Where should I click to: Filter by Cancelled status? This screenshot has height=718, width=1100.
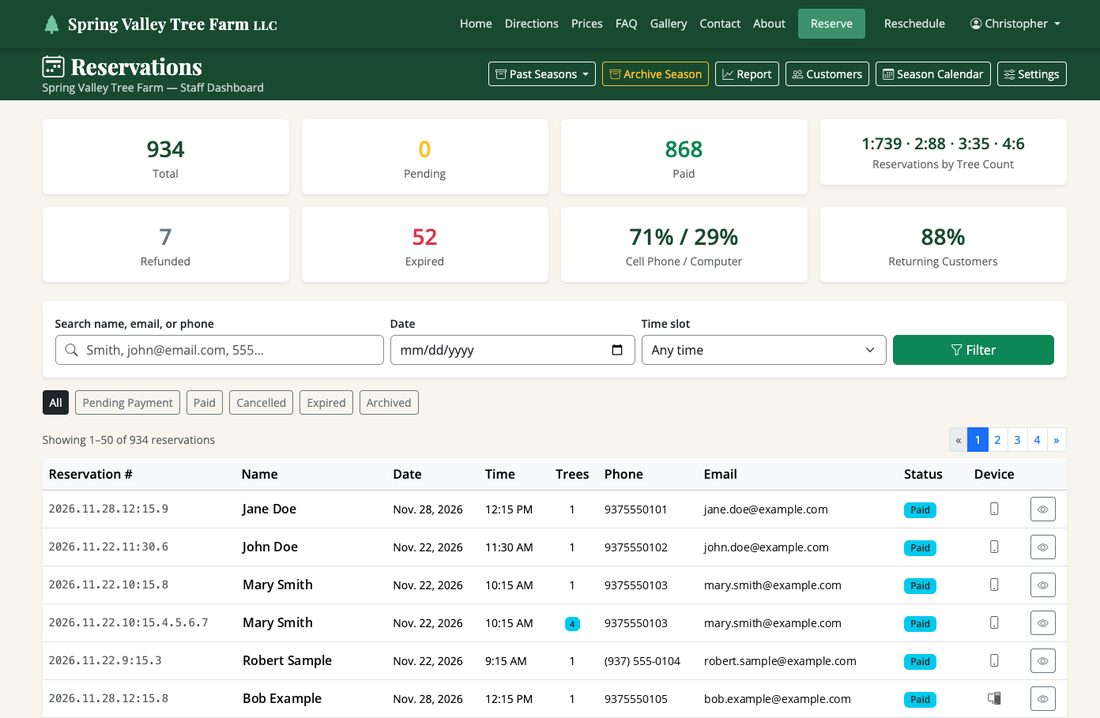[261, 402]
